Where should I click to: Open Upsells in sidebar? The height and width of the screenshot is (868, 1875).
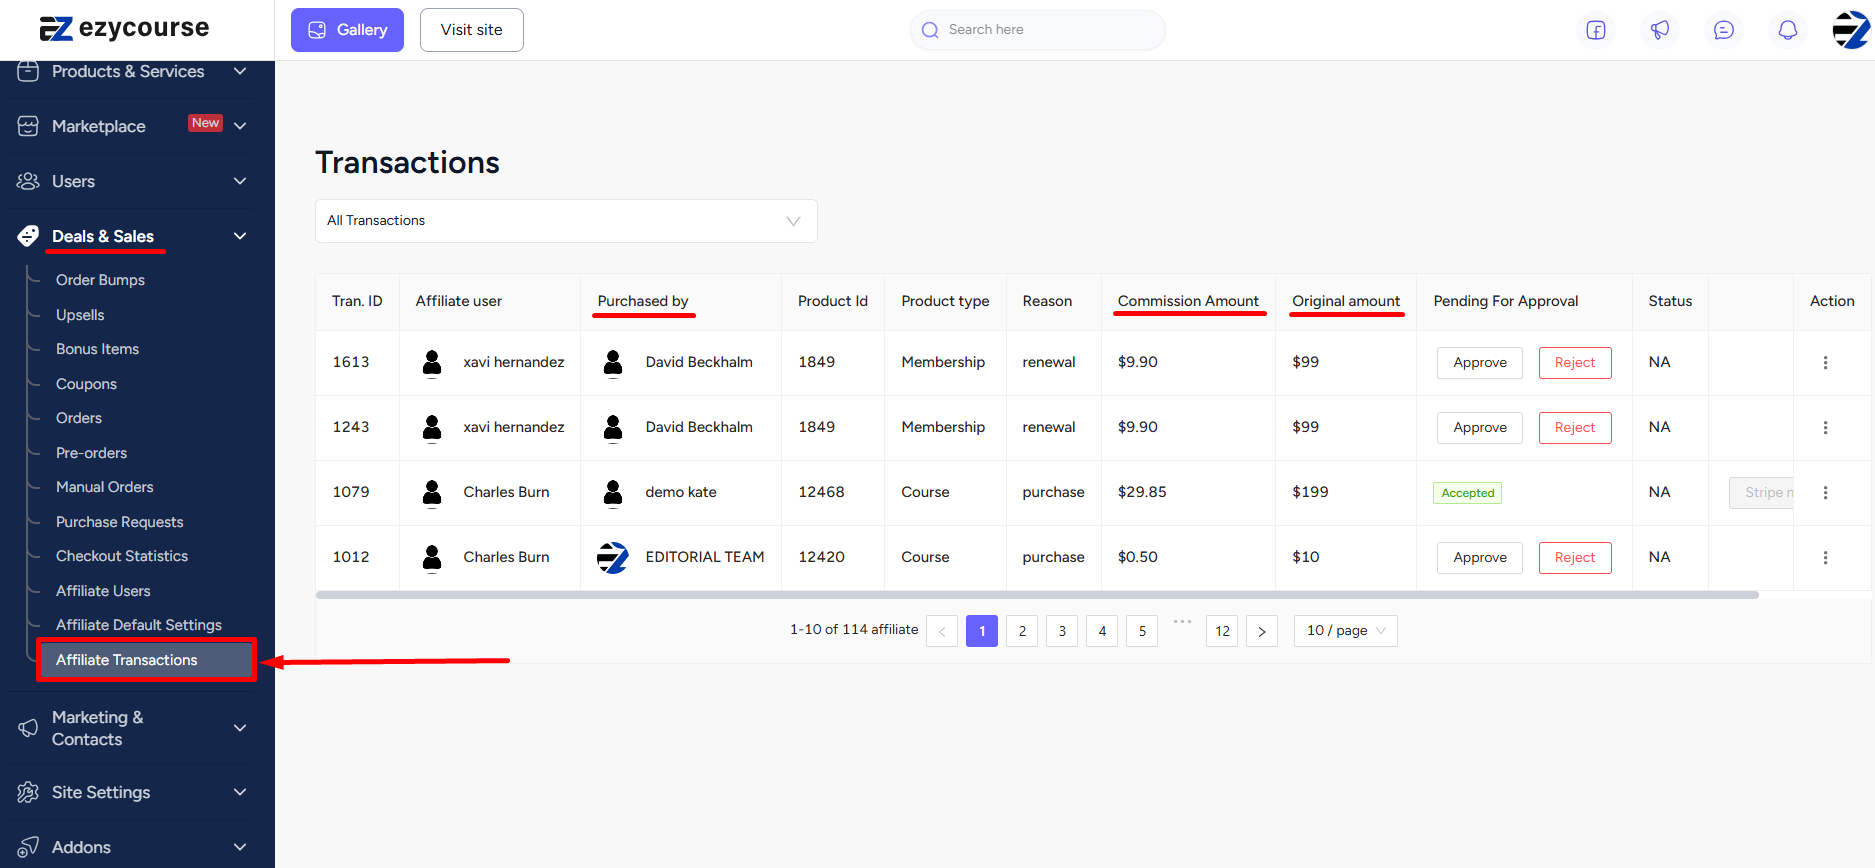[80, 315]
